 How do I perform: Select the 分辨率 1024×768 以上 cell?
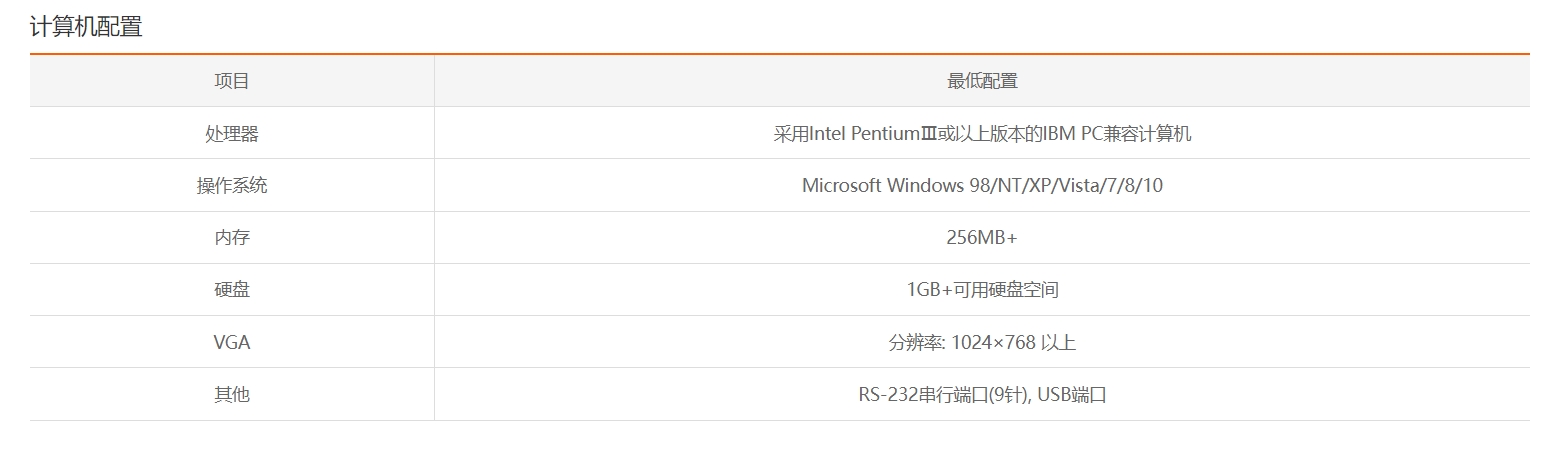[982, 342]
